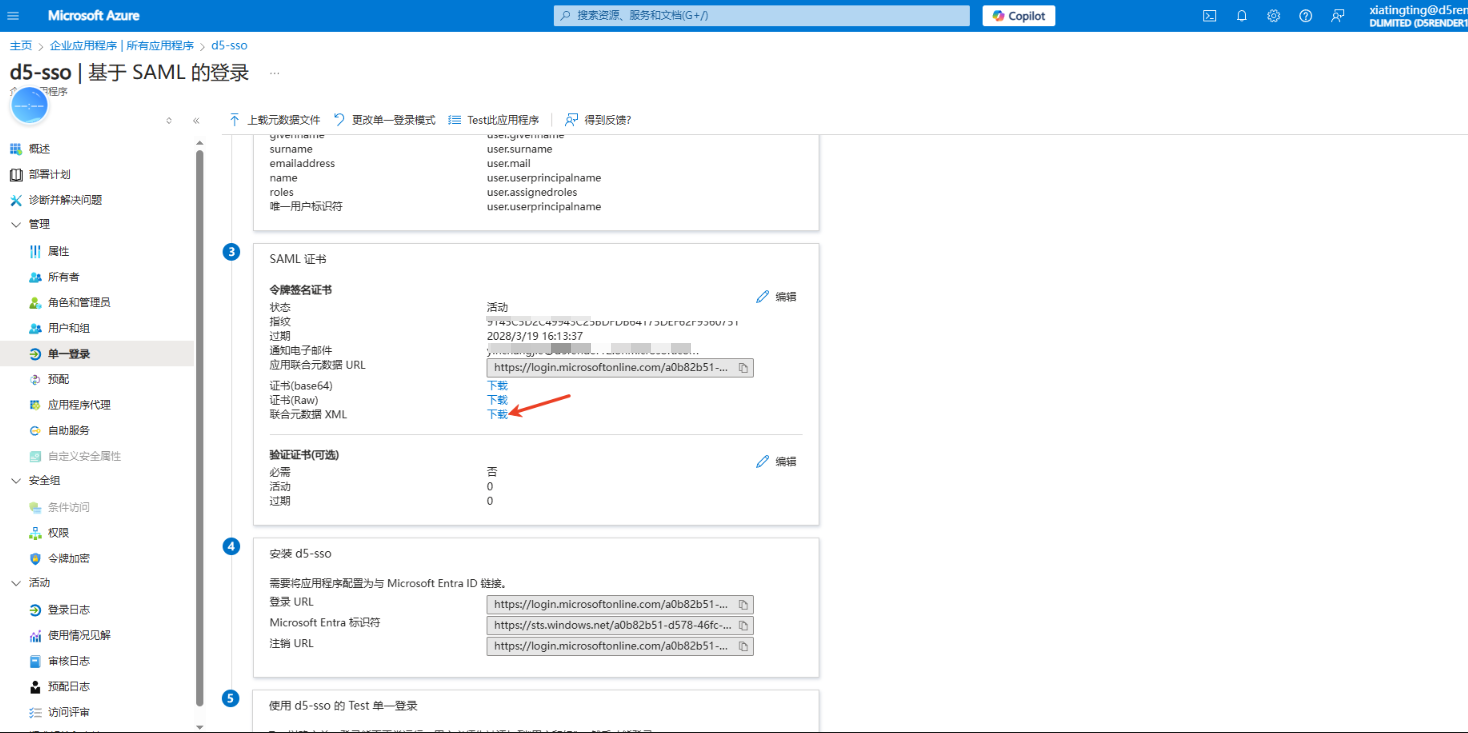
Task: Click 更改单一登录模式
Action: pos(384,120)
